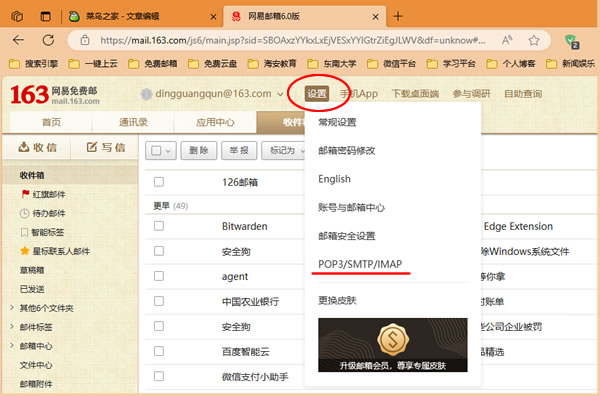This screenshot has height=396, width=600.
Task: Click the browser address bar URL
Action: pyautogui.click(x=293, y=40)
